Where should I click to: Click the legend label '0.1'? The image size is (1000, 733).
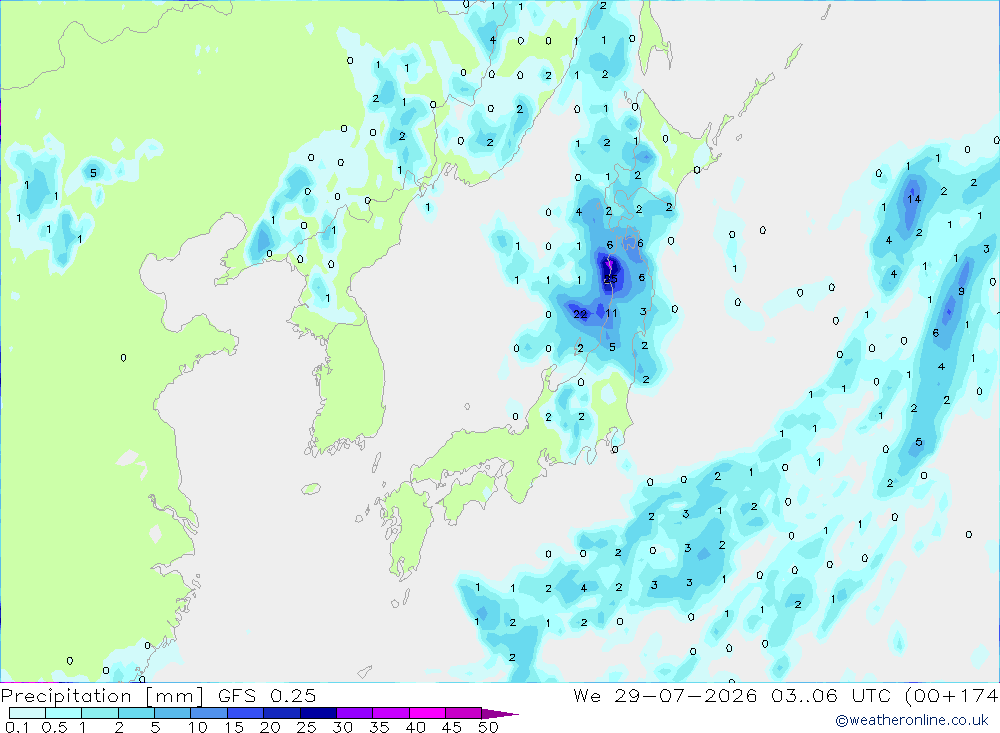coord(17,727)
